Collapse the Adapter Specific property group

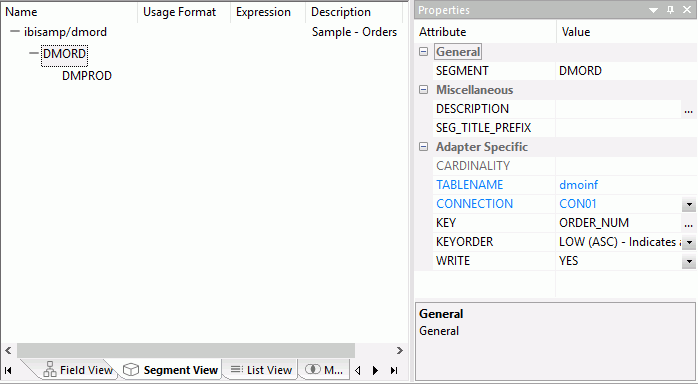click(x=424, y=147)
